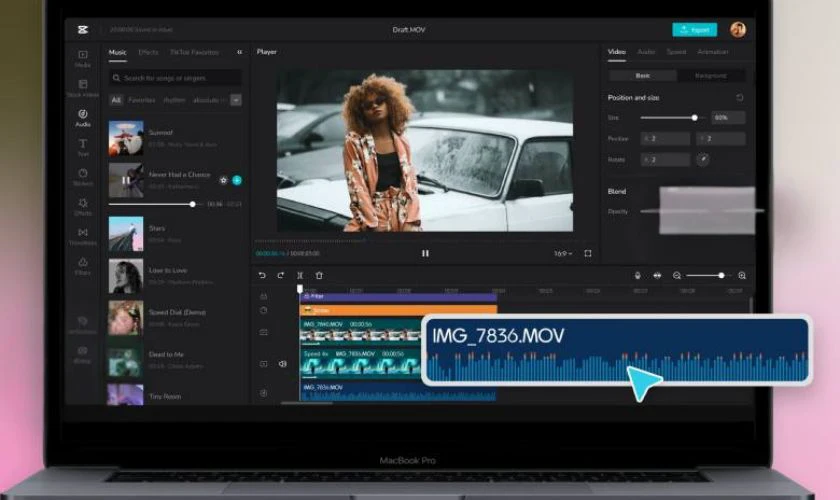840x500 pixels.
Task: Reset Position and size settings
Action: click(739, 98)
